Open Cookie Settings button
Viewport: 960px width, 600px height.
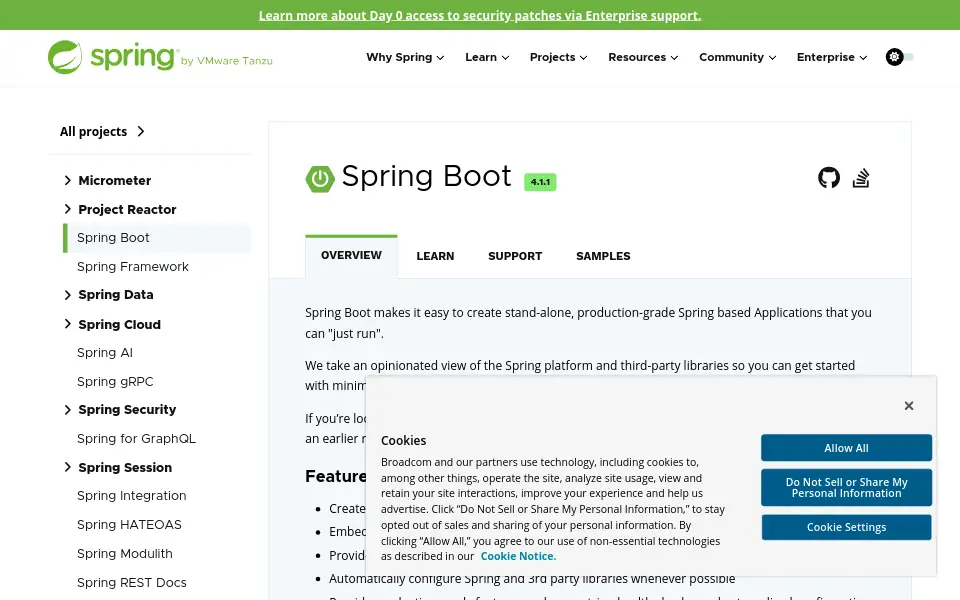pyautogui.click(x=846, y=527)
